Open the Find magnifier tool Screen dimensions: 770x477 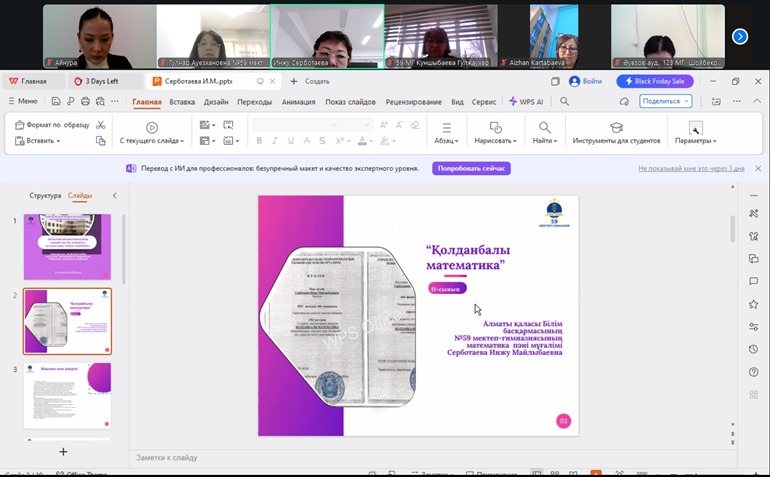(x=545, y=127)
